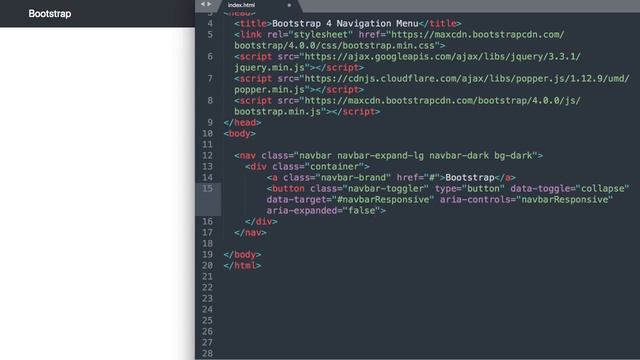Image resolution: width=640 pixels, height=360 pixels.
Task: Go to previous tab with left arrow
Action: point(202,4)
